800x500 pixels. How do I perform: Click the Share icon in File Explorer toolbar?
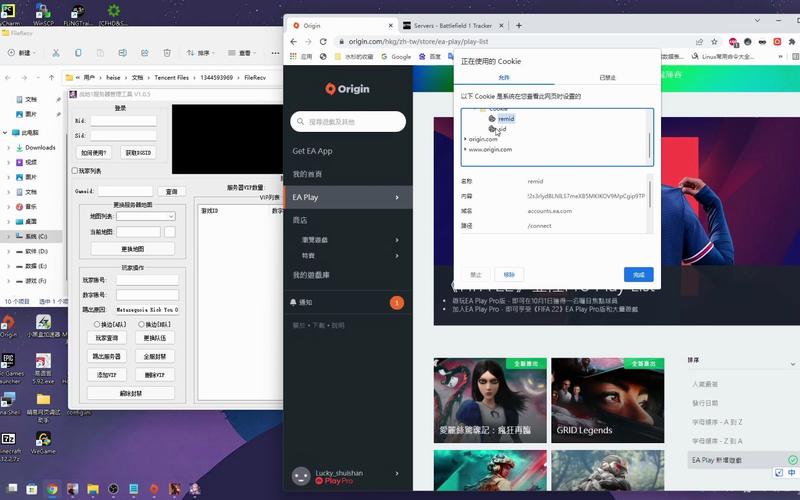(x=145, y=53)
